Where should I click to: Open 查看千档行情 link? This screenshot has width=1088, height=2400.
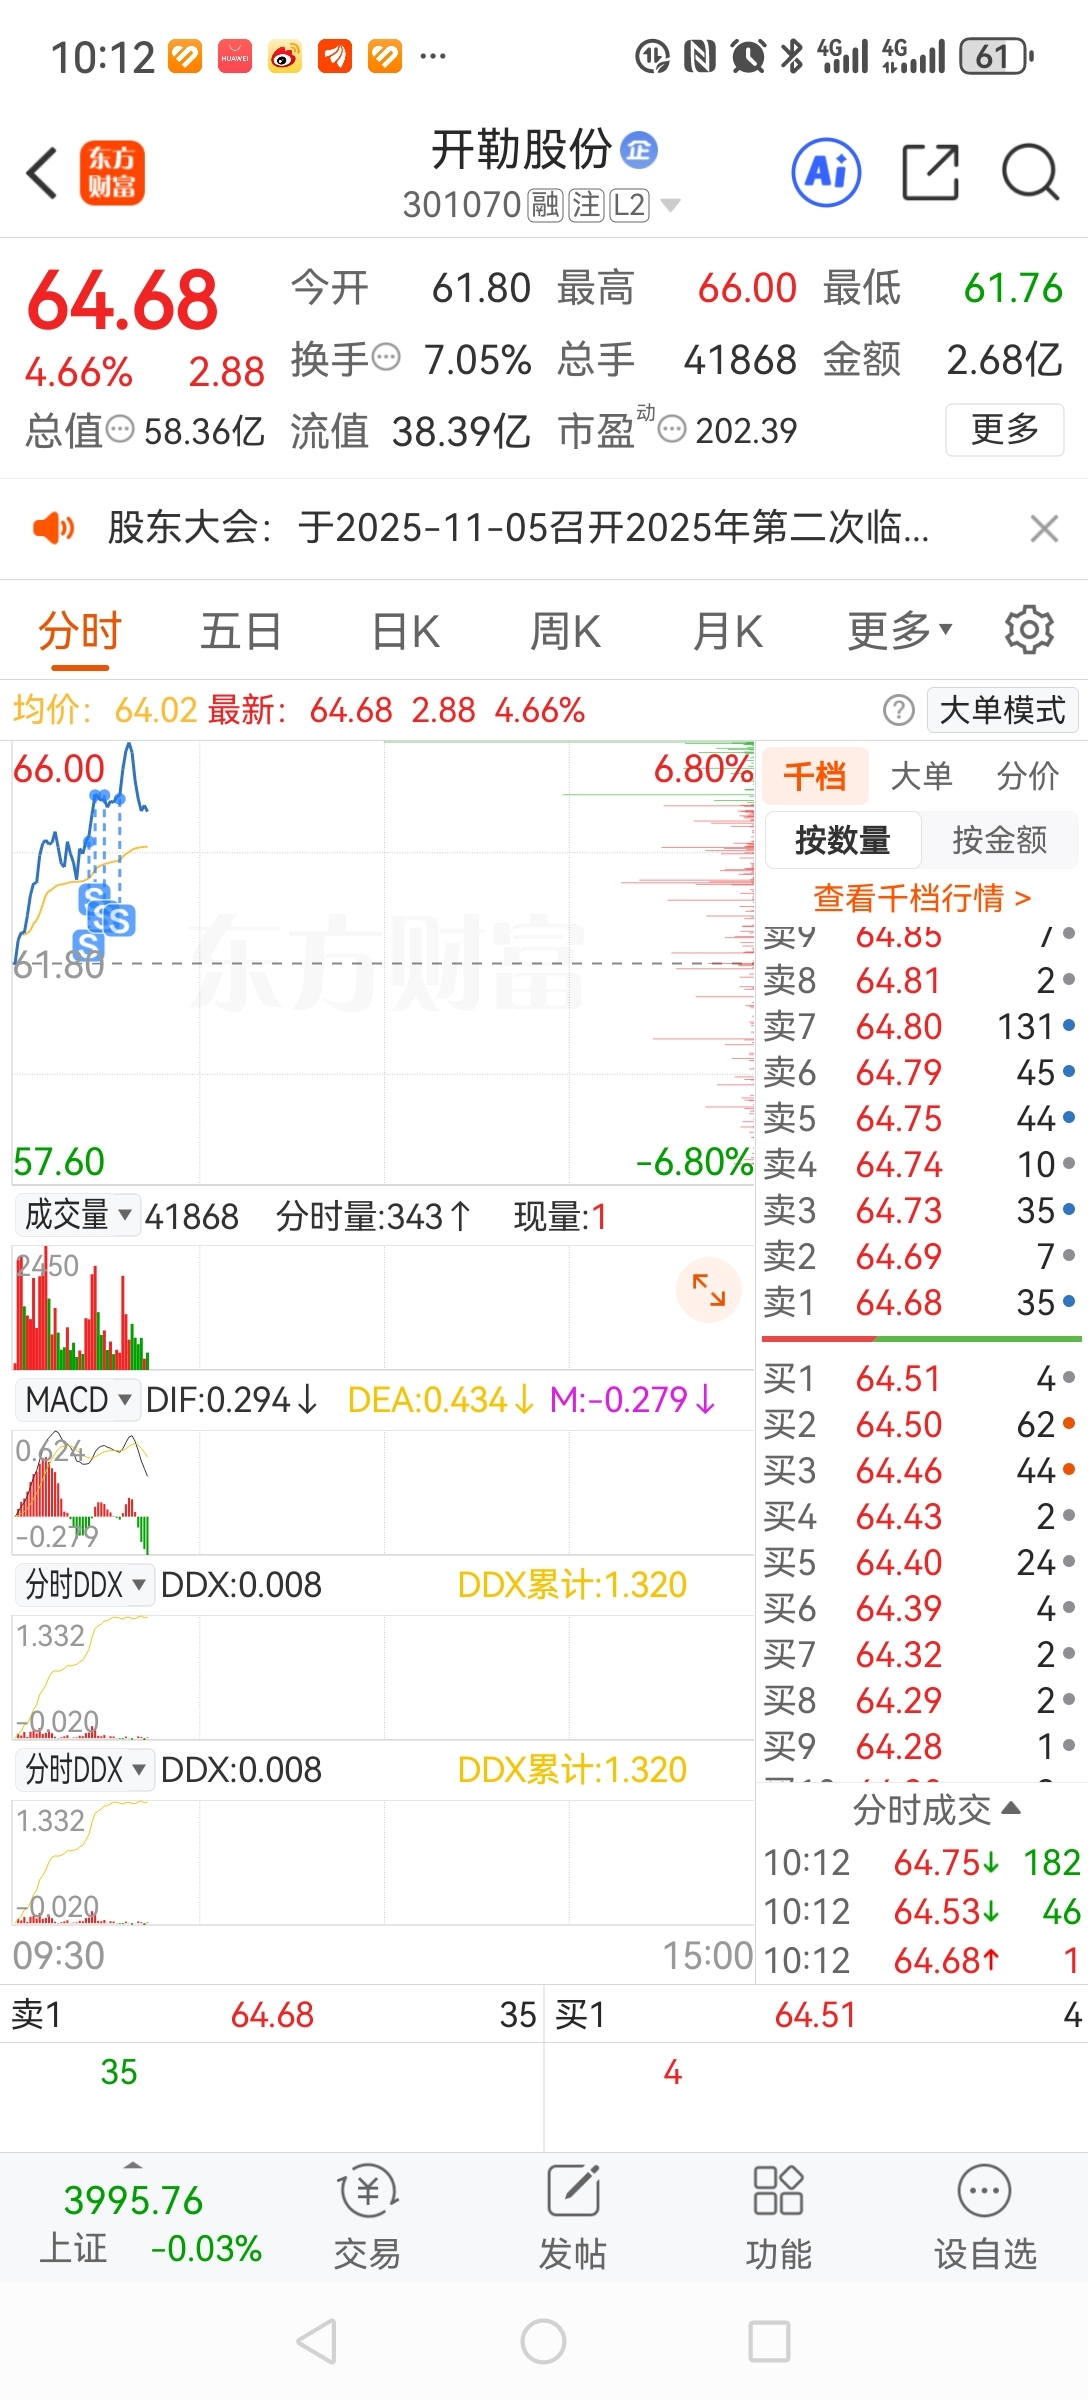tap(921, 898)
